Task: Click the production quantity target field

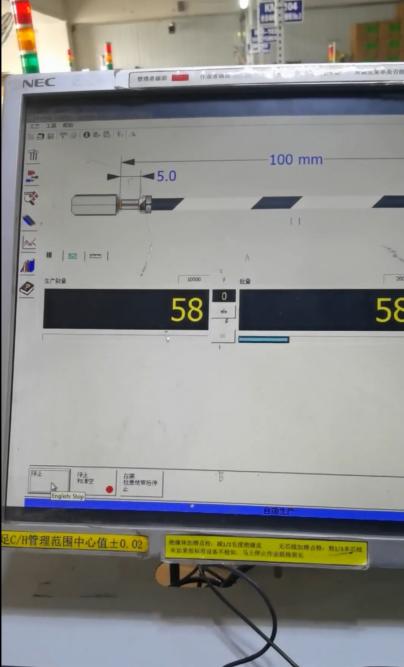Action: tap(193, 279)
